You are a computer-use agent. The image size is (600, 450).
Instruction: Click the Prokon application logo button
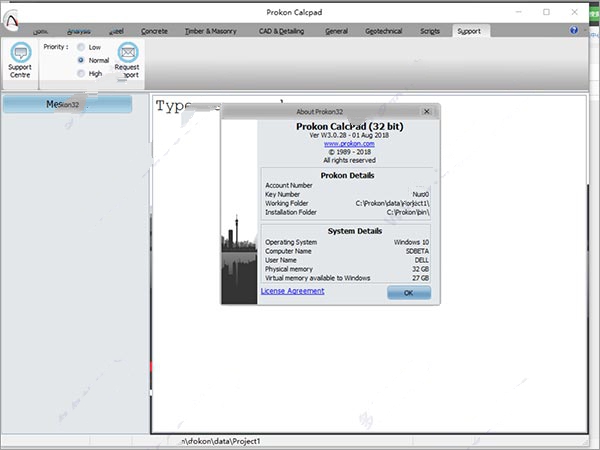(x=11, y=21)
